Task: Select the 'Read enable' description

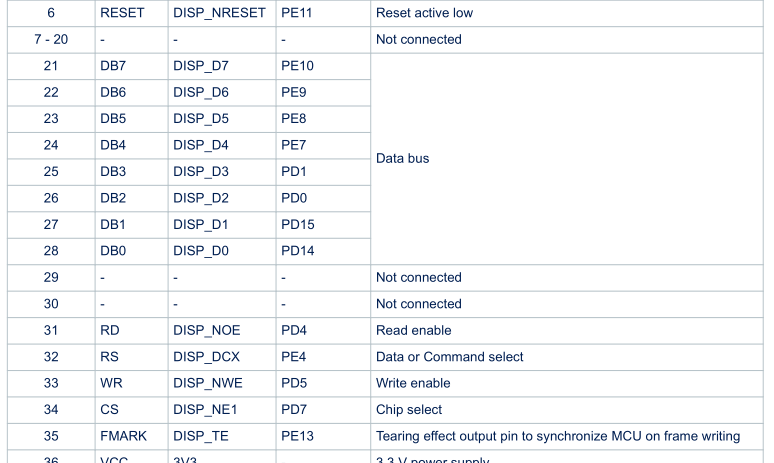Action: pyautogui.click(x=414, y=331)
